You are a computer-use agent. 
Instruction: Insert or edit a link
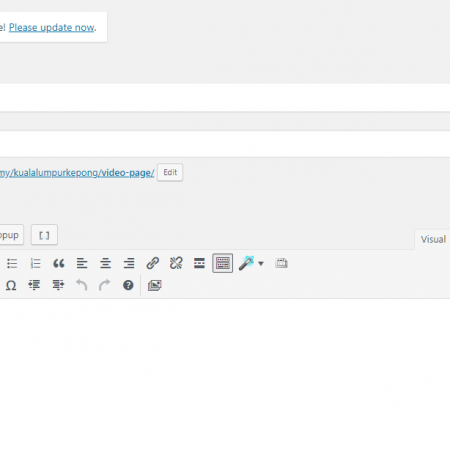(x=153, y=263)
